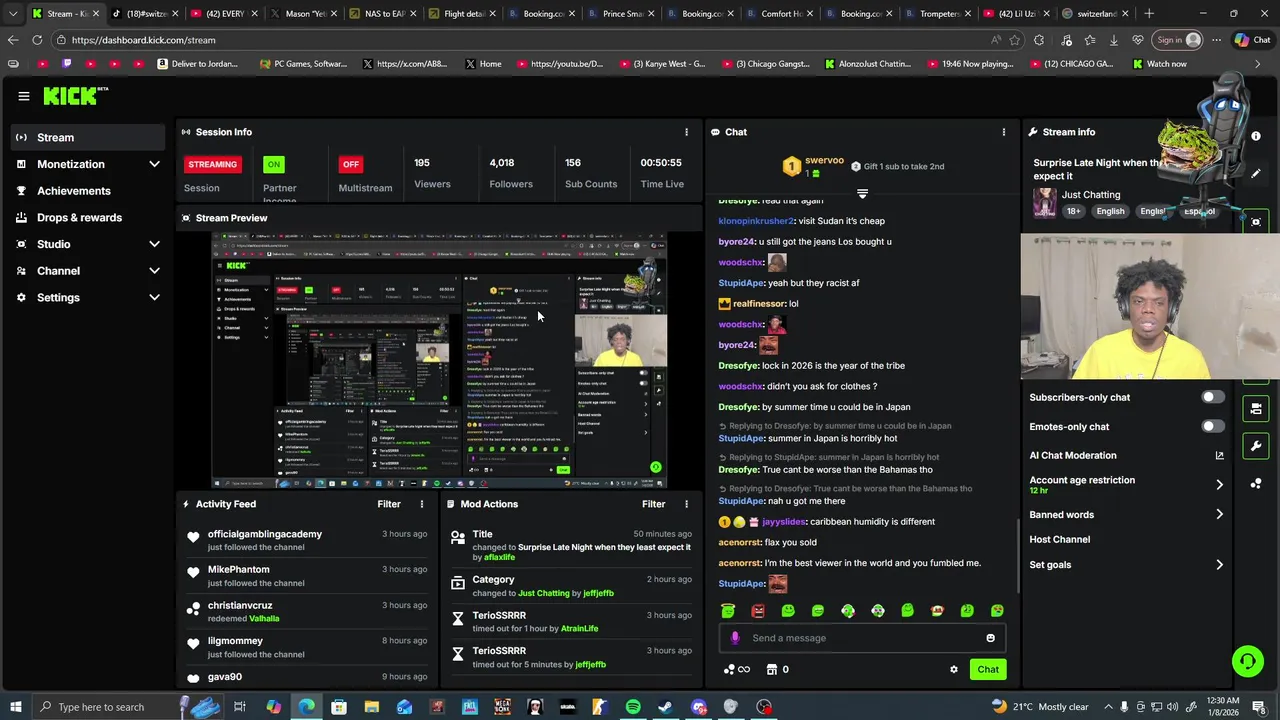Toggle Emotes-only chat switch
The height and width of the screenshot is (720, 1280).
(1211, 427)
